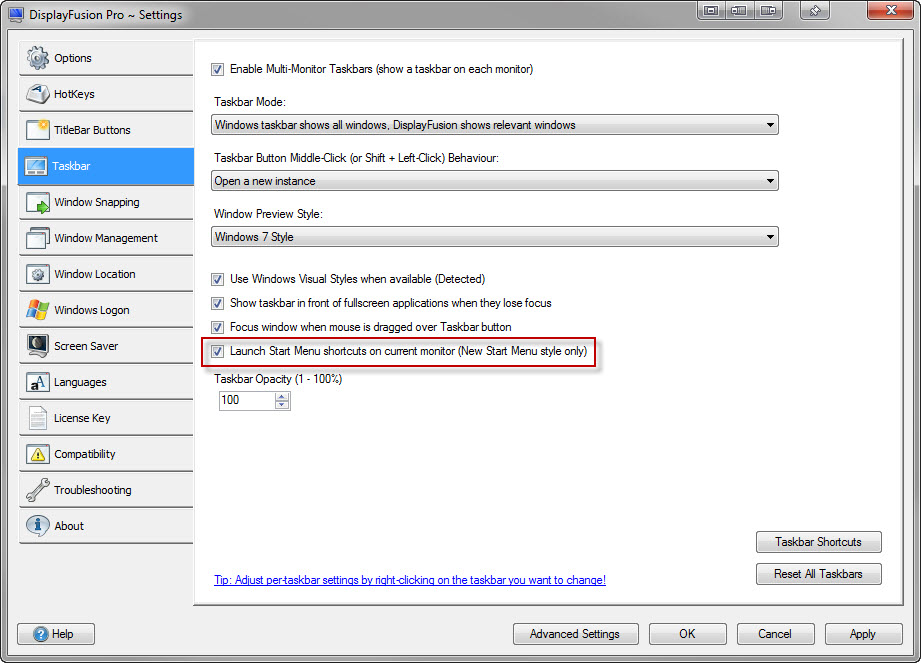This screenshot has width=921, height=663.
Task: Click the Screen Saver moon icon
Action: pos(38,346)
